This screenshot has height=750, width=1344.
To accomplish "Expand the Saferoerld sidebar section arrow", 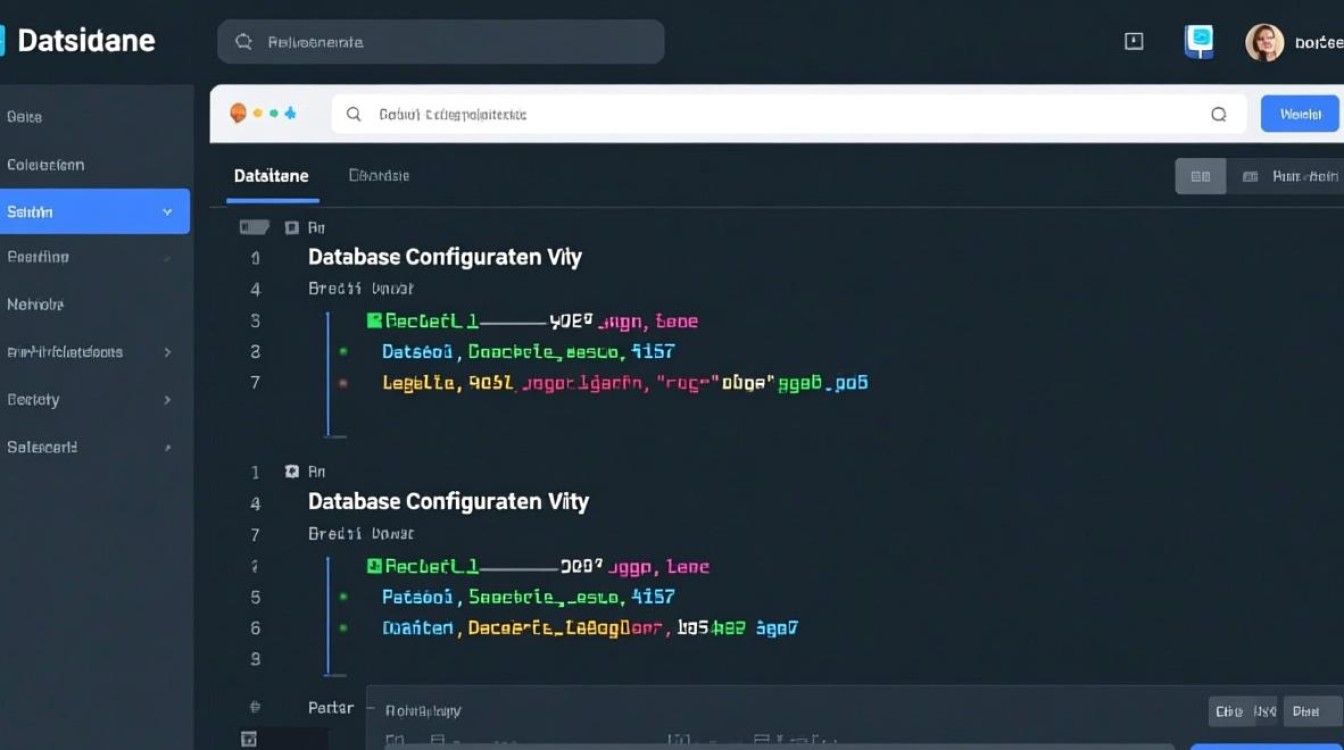I will point(167,448).
